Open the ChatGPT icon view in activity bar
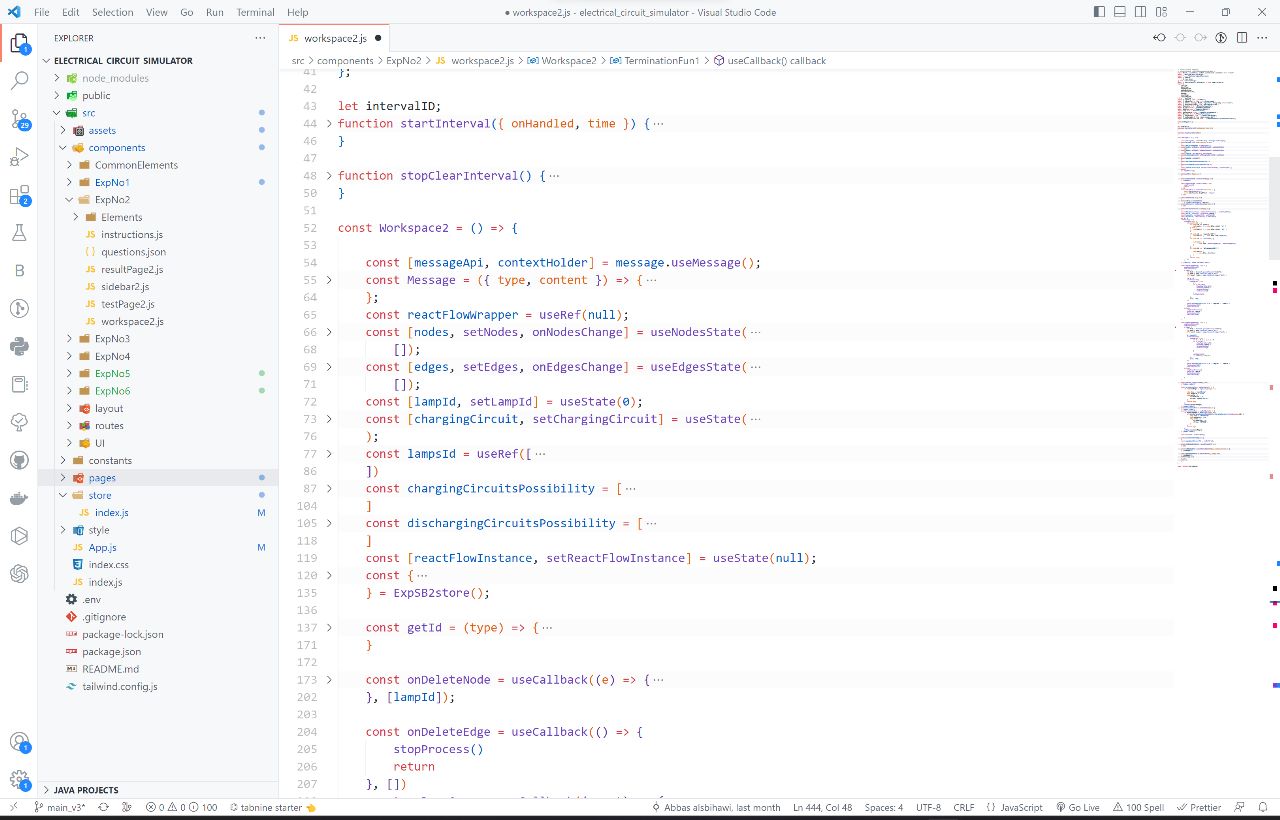 [x=19, y=573]
